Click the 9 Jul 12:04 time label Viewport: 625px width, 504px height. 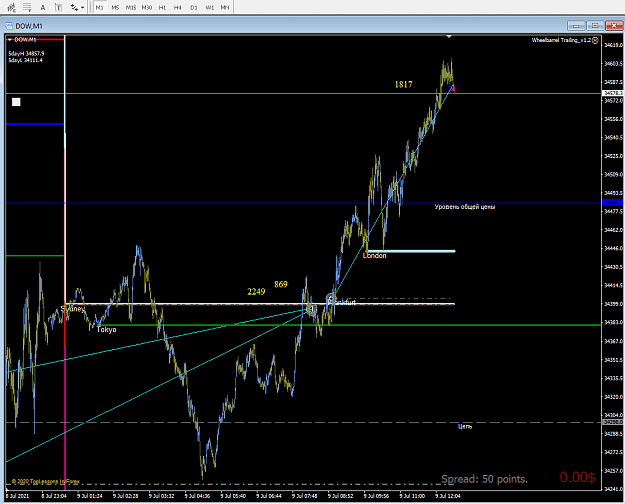tap(448, 496)
